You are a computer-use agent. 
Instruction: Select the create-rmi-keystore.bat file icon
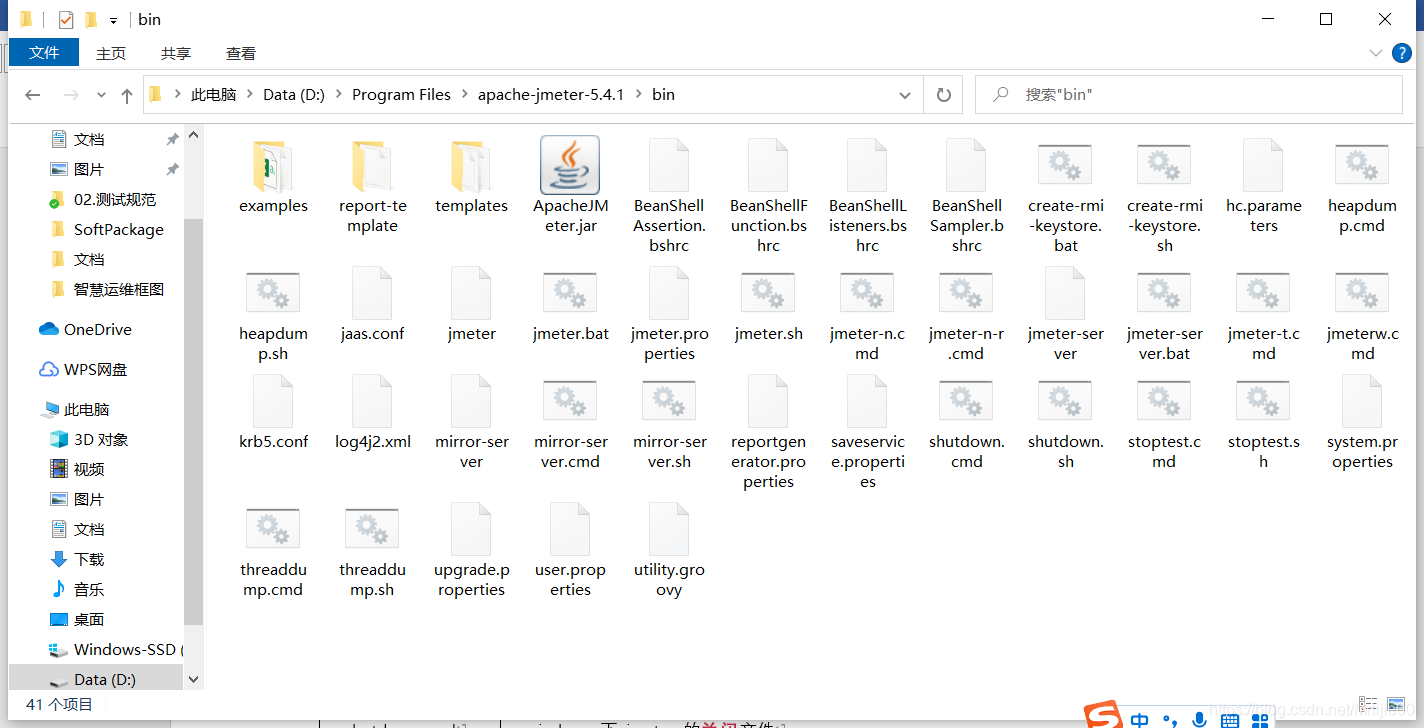1065,165
